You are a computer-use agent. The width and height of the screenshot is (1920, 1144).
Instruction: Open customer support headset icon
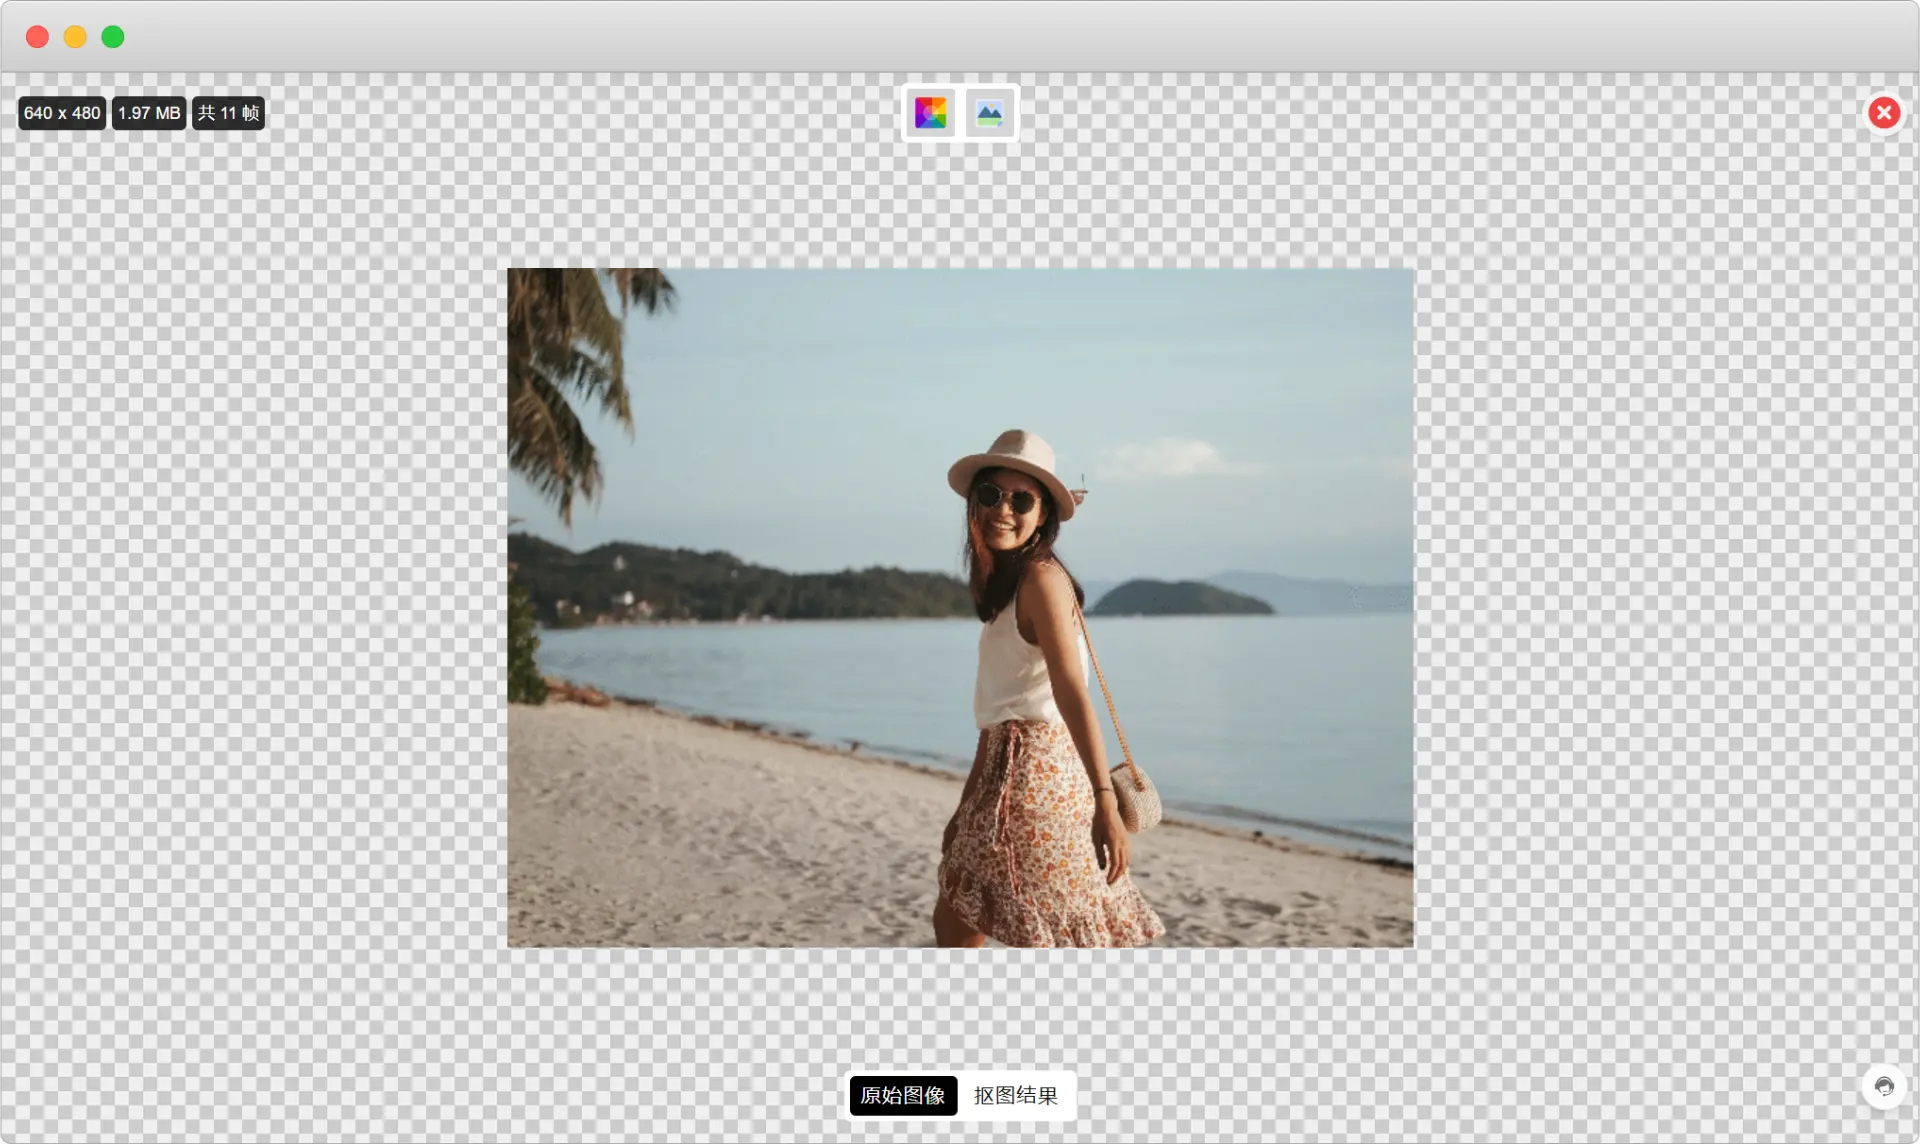click(x=1884, y=1086)
